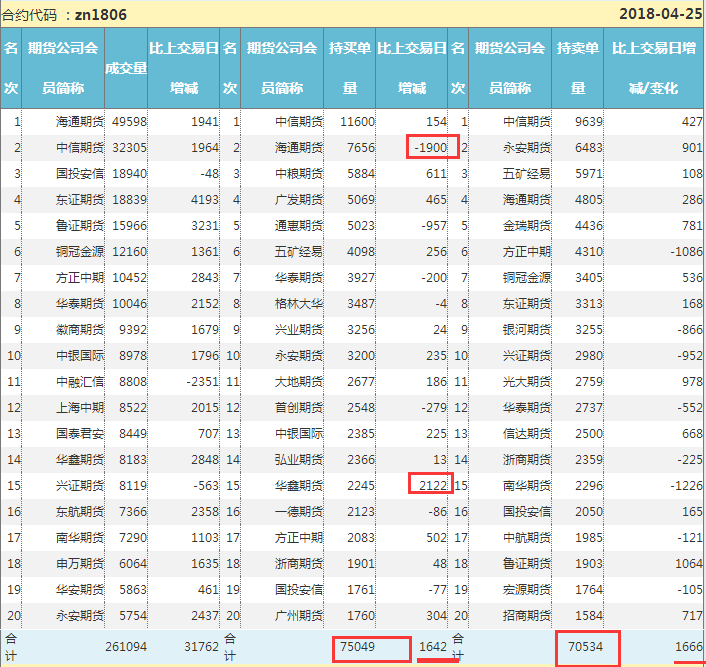This screenshot has height=667, width=706.
Task: Select 鲁证期货 in volume ranking row 5
Action: coord(80,226)
